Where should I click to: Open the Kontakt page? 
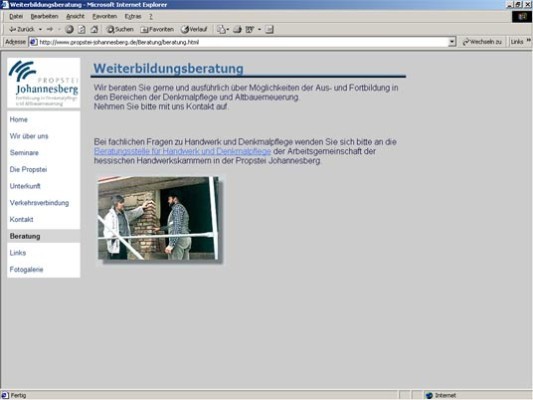tap(21, 220)
